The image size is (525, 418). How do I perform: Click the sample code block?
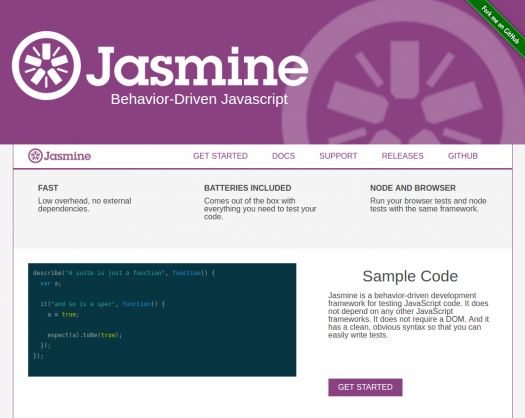tap(162, 320)
